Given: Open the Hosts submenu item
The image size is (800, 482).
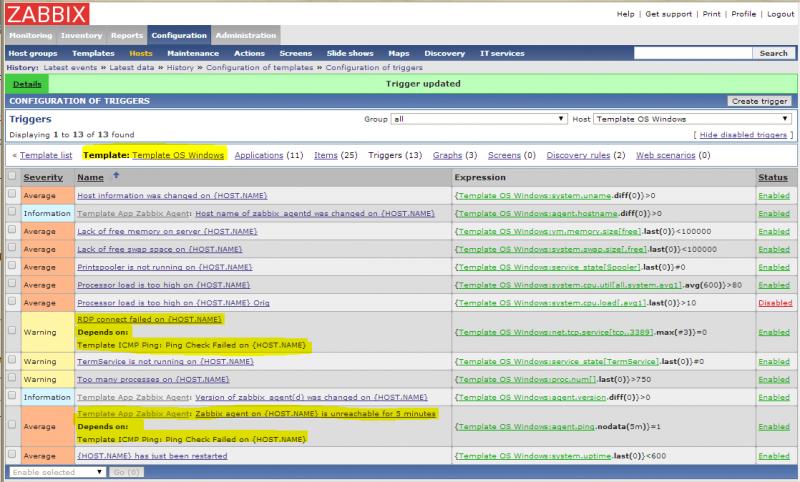Looking at the screenshot, I should (141, 53).
